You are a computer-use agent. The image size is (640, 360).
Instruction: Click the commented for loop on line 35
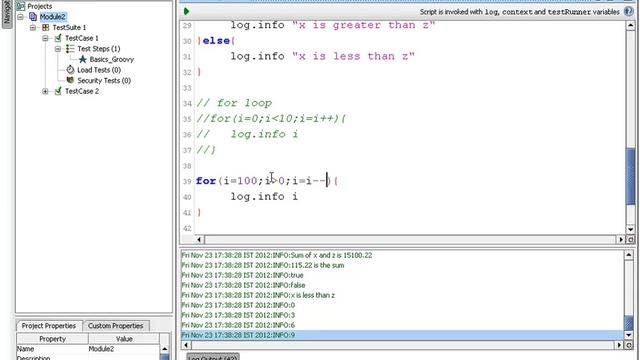pyautogui.click(x=271, y=119)
